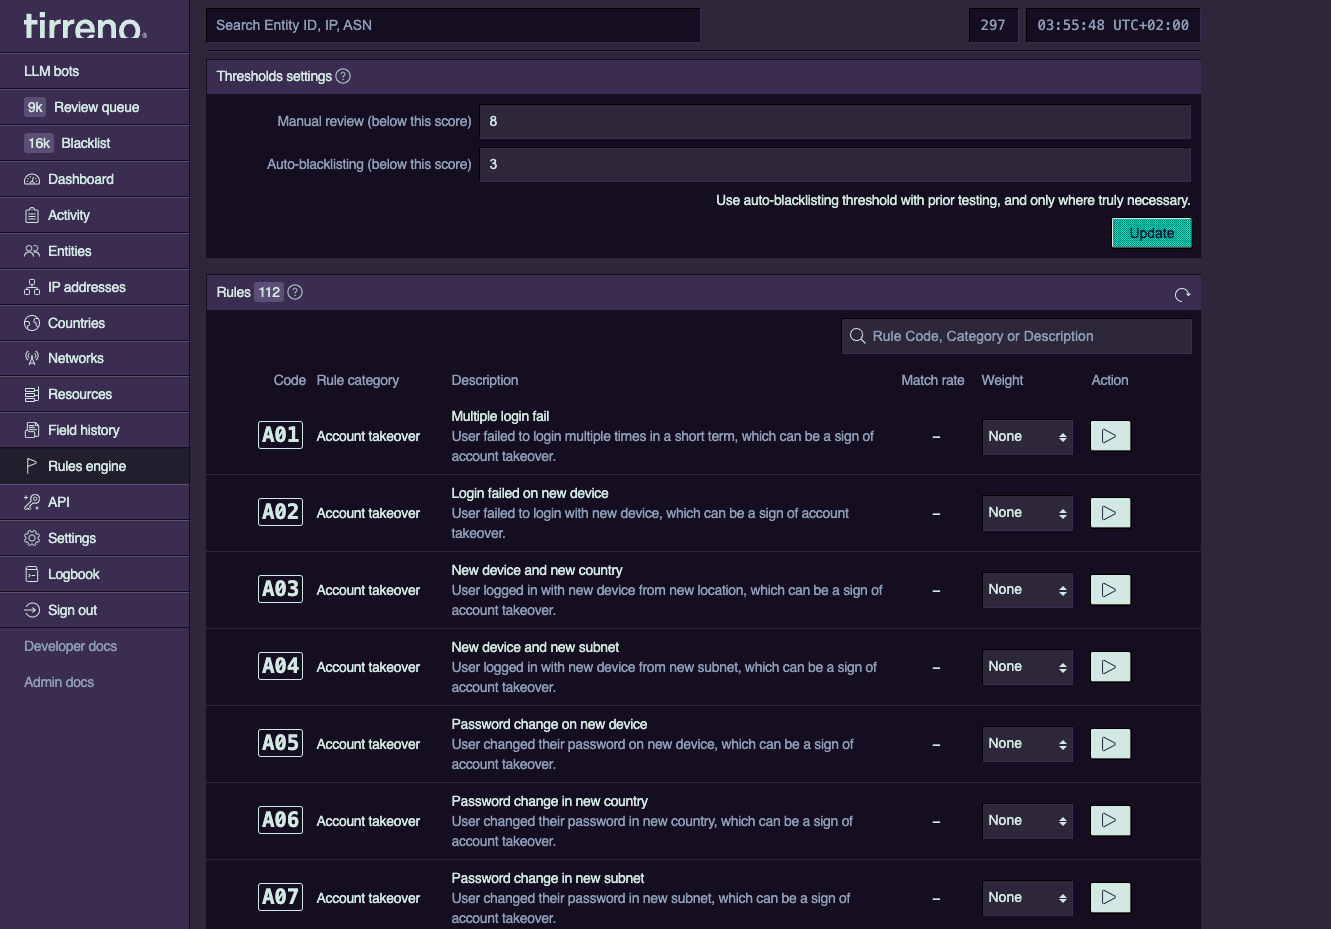Open Field history page
The image size is (1331, 929).
click(x=94, y=430)
